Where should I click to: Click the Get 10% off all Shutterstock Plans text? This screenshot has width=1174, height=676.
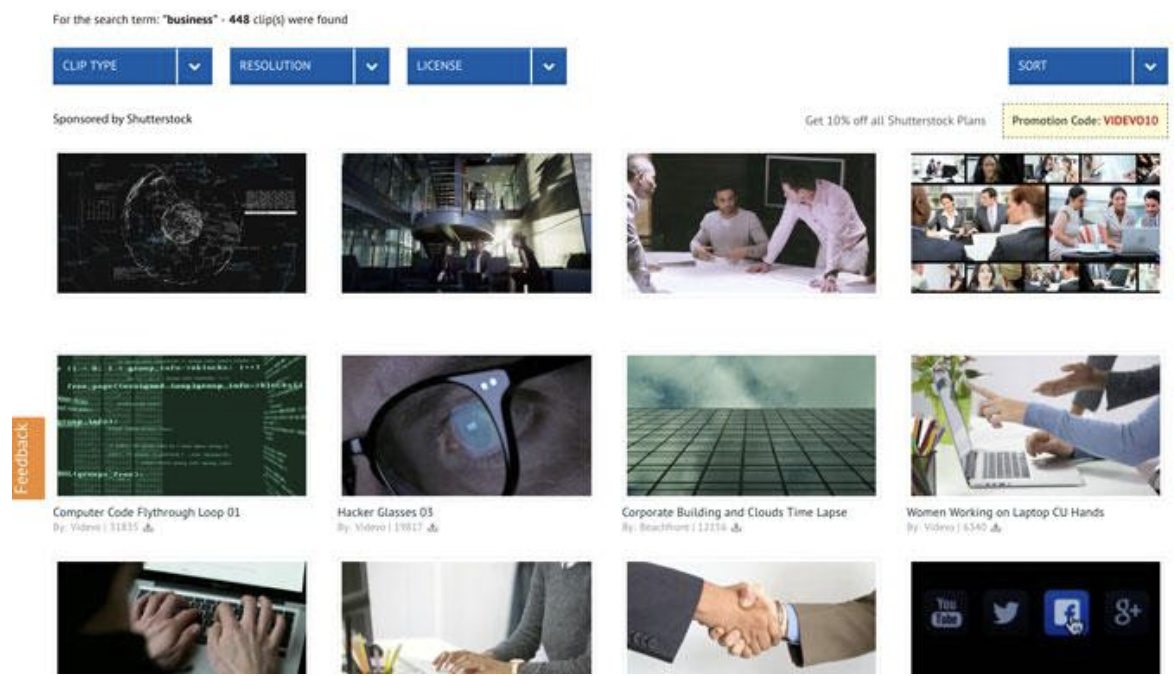point(895,121)
